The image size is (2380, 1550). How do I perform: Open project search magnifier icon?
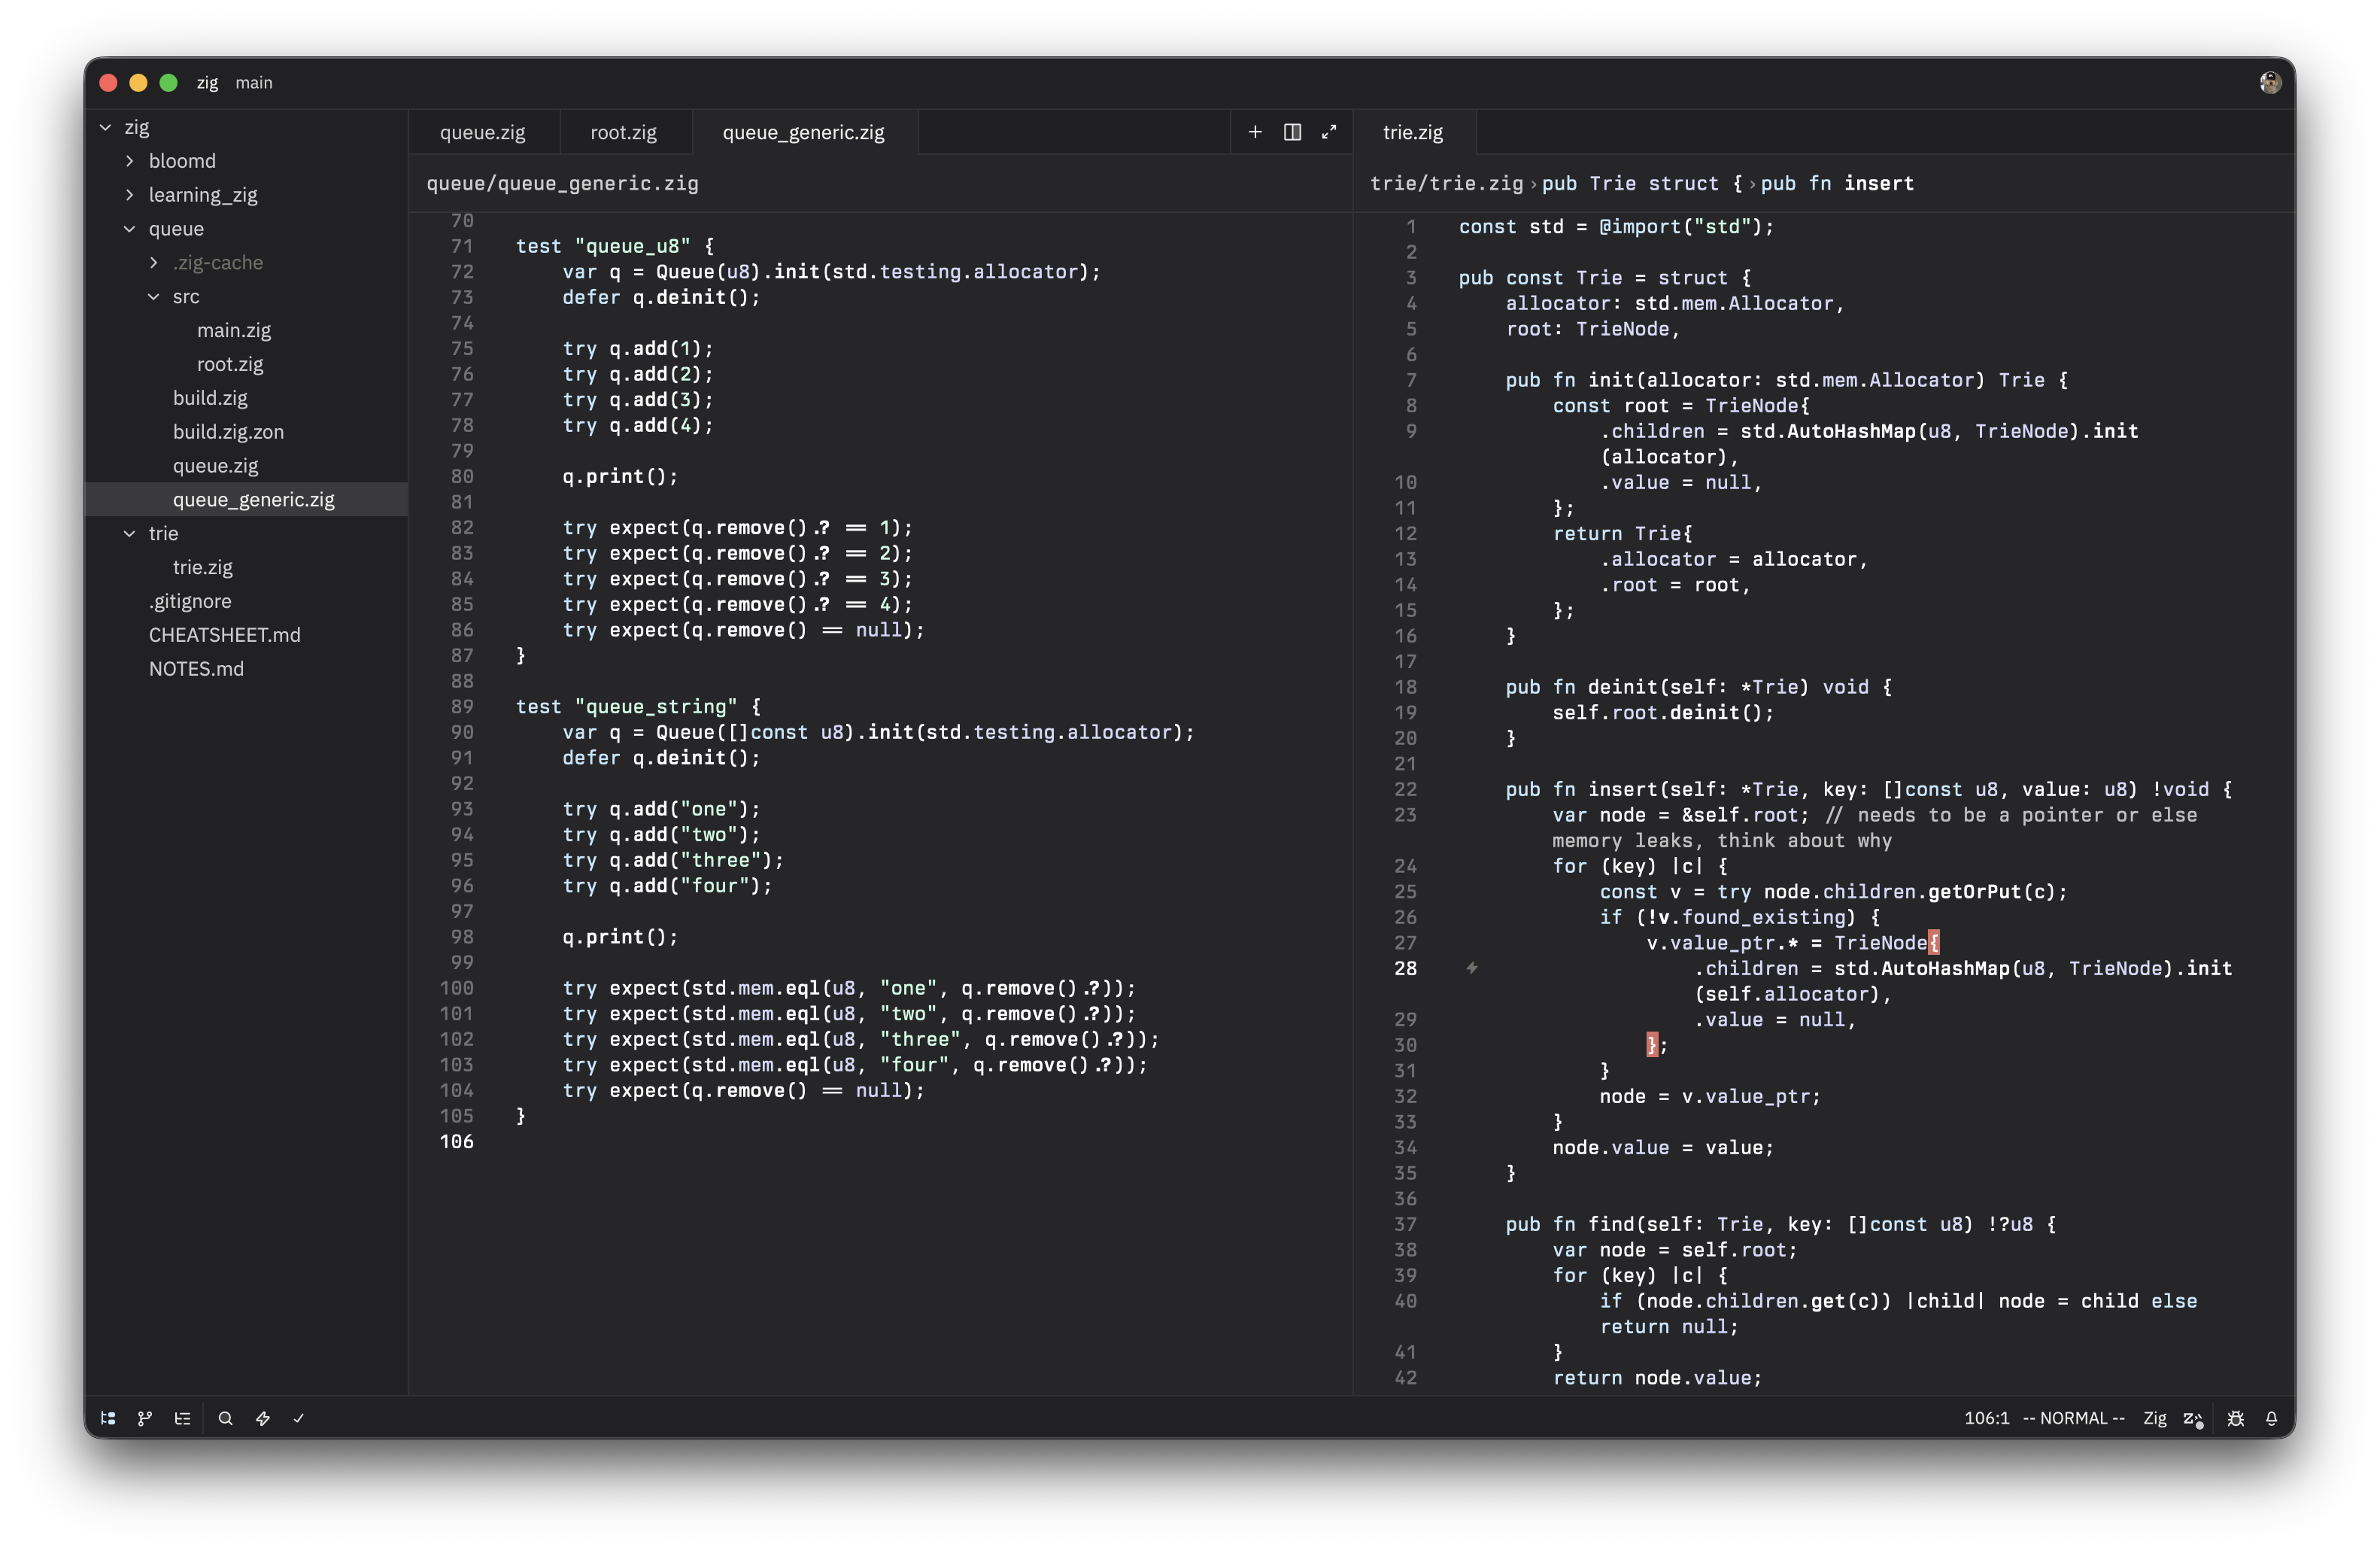pos(226,1418)
